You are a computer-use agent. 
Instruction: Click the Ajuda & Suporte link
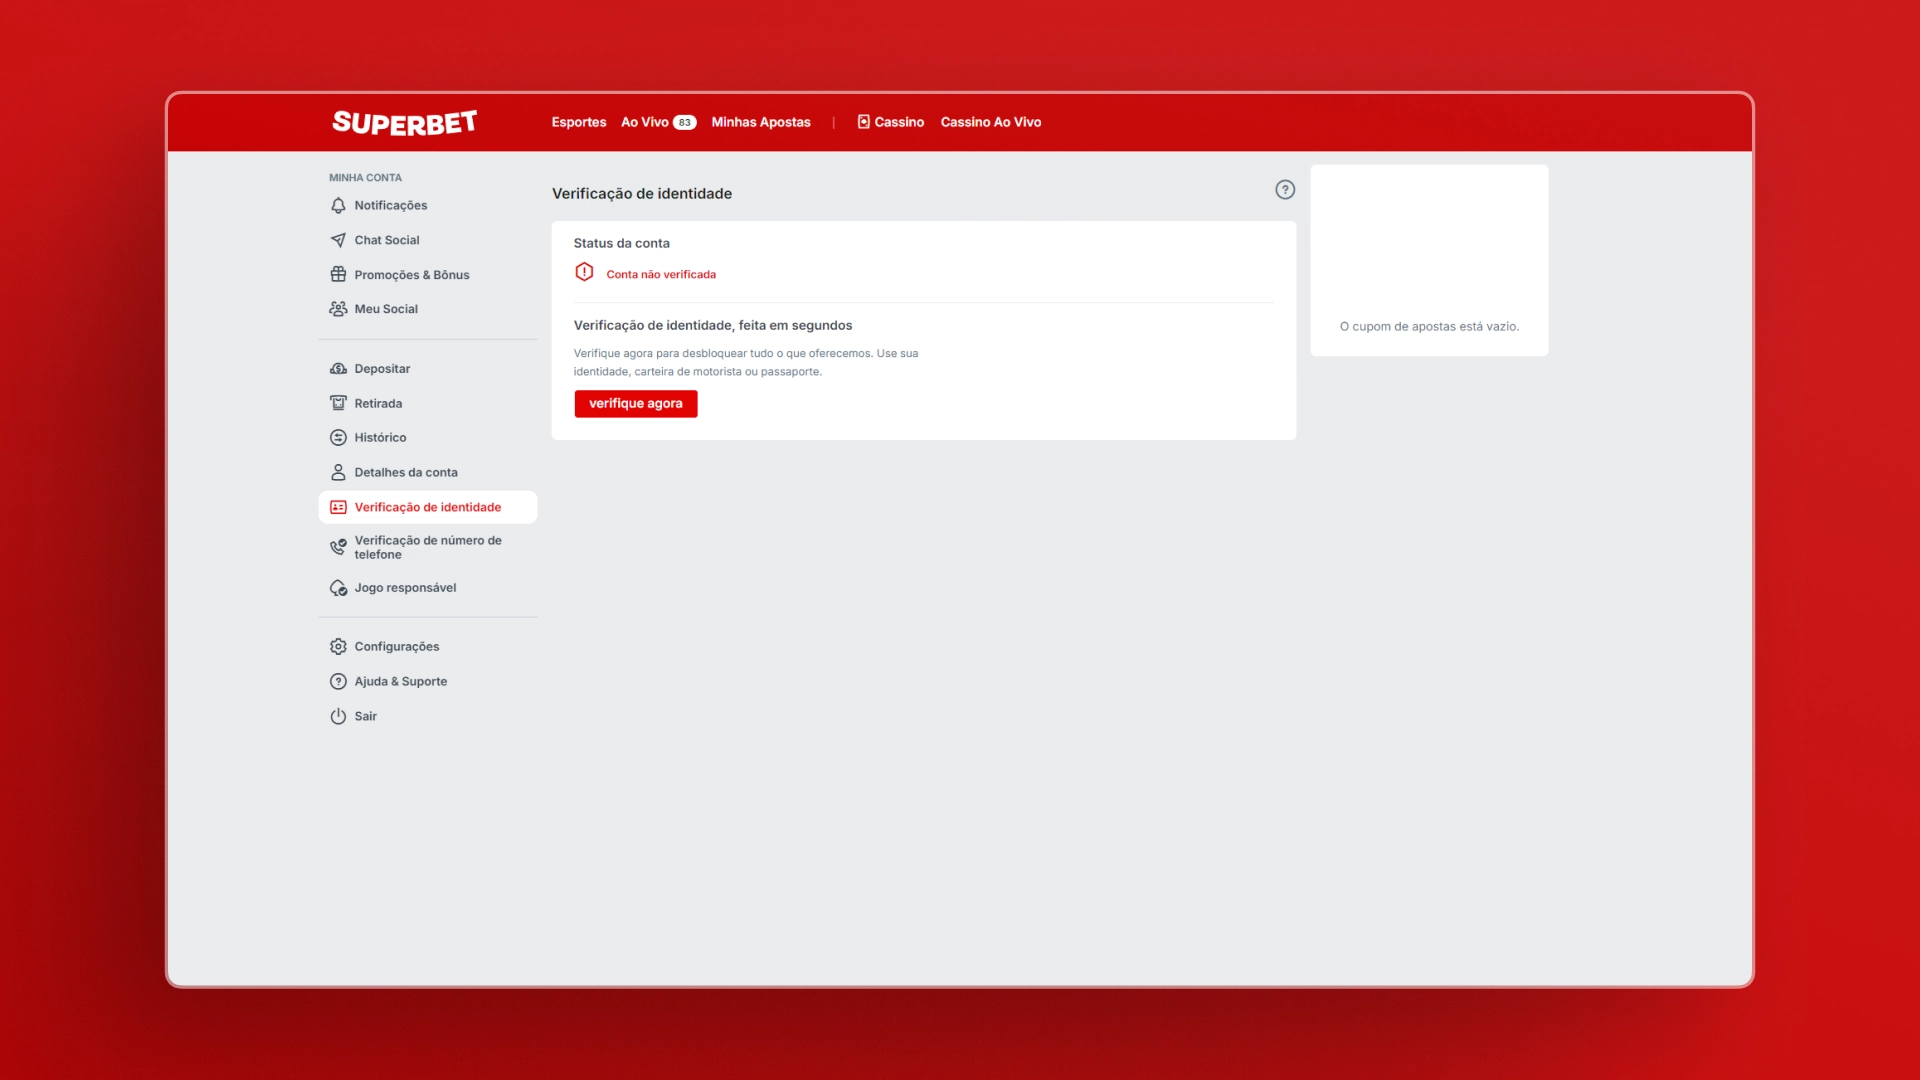401,680
